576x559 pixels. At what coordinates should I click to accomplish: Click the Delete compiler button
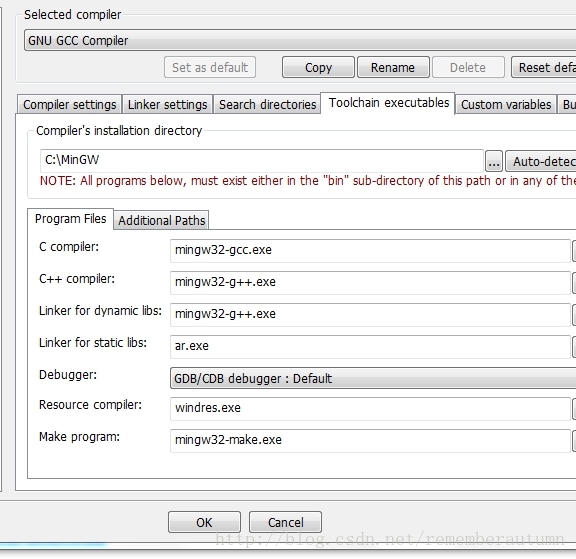468,67
